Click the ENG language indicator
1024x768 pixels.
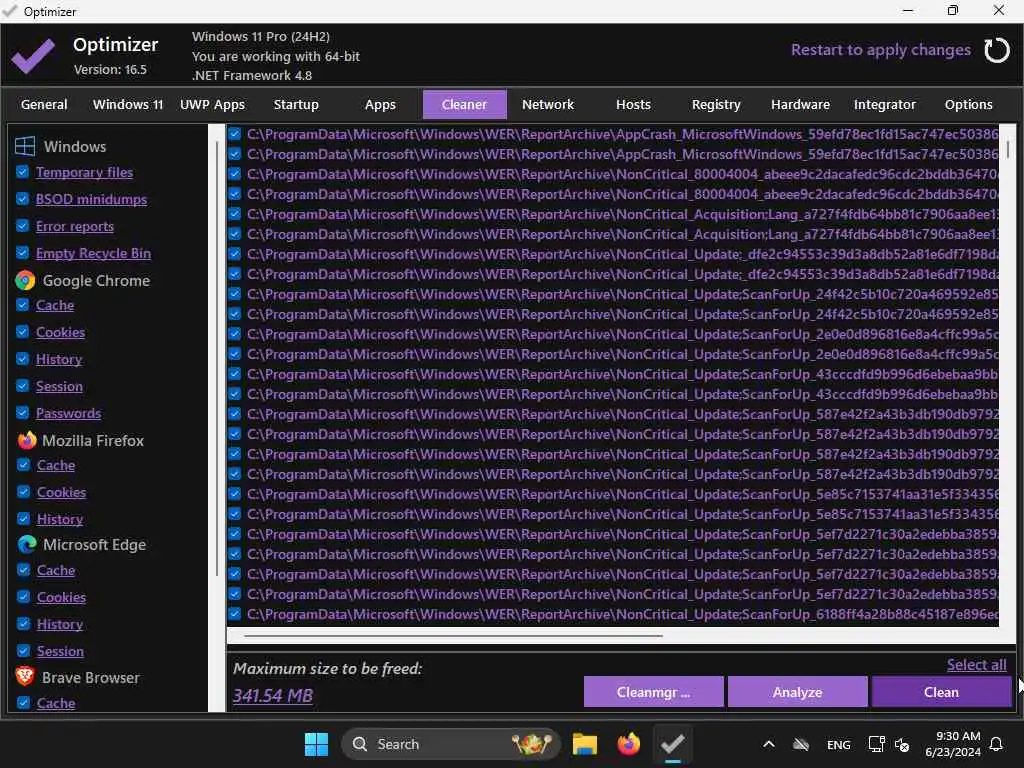pyautogui.click(x=839, y=744)
